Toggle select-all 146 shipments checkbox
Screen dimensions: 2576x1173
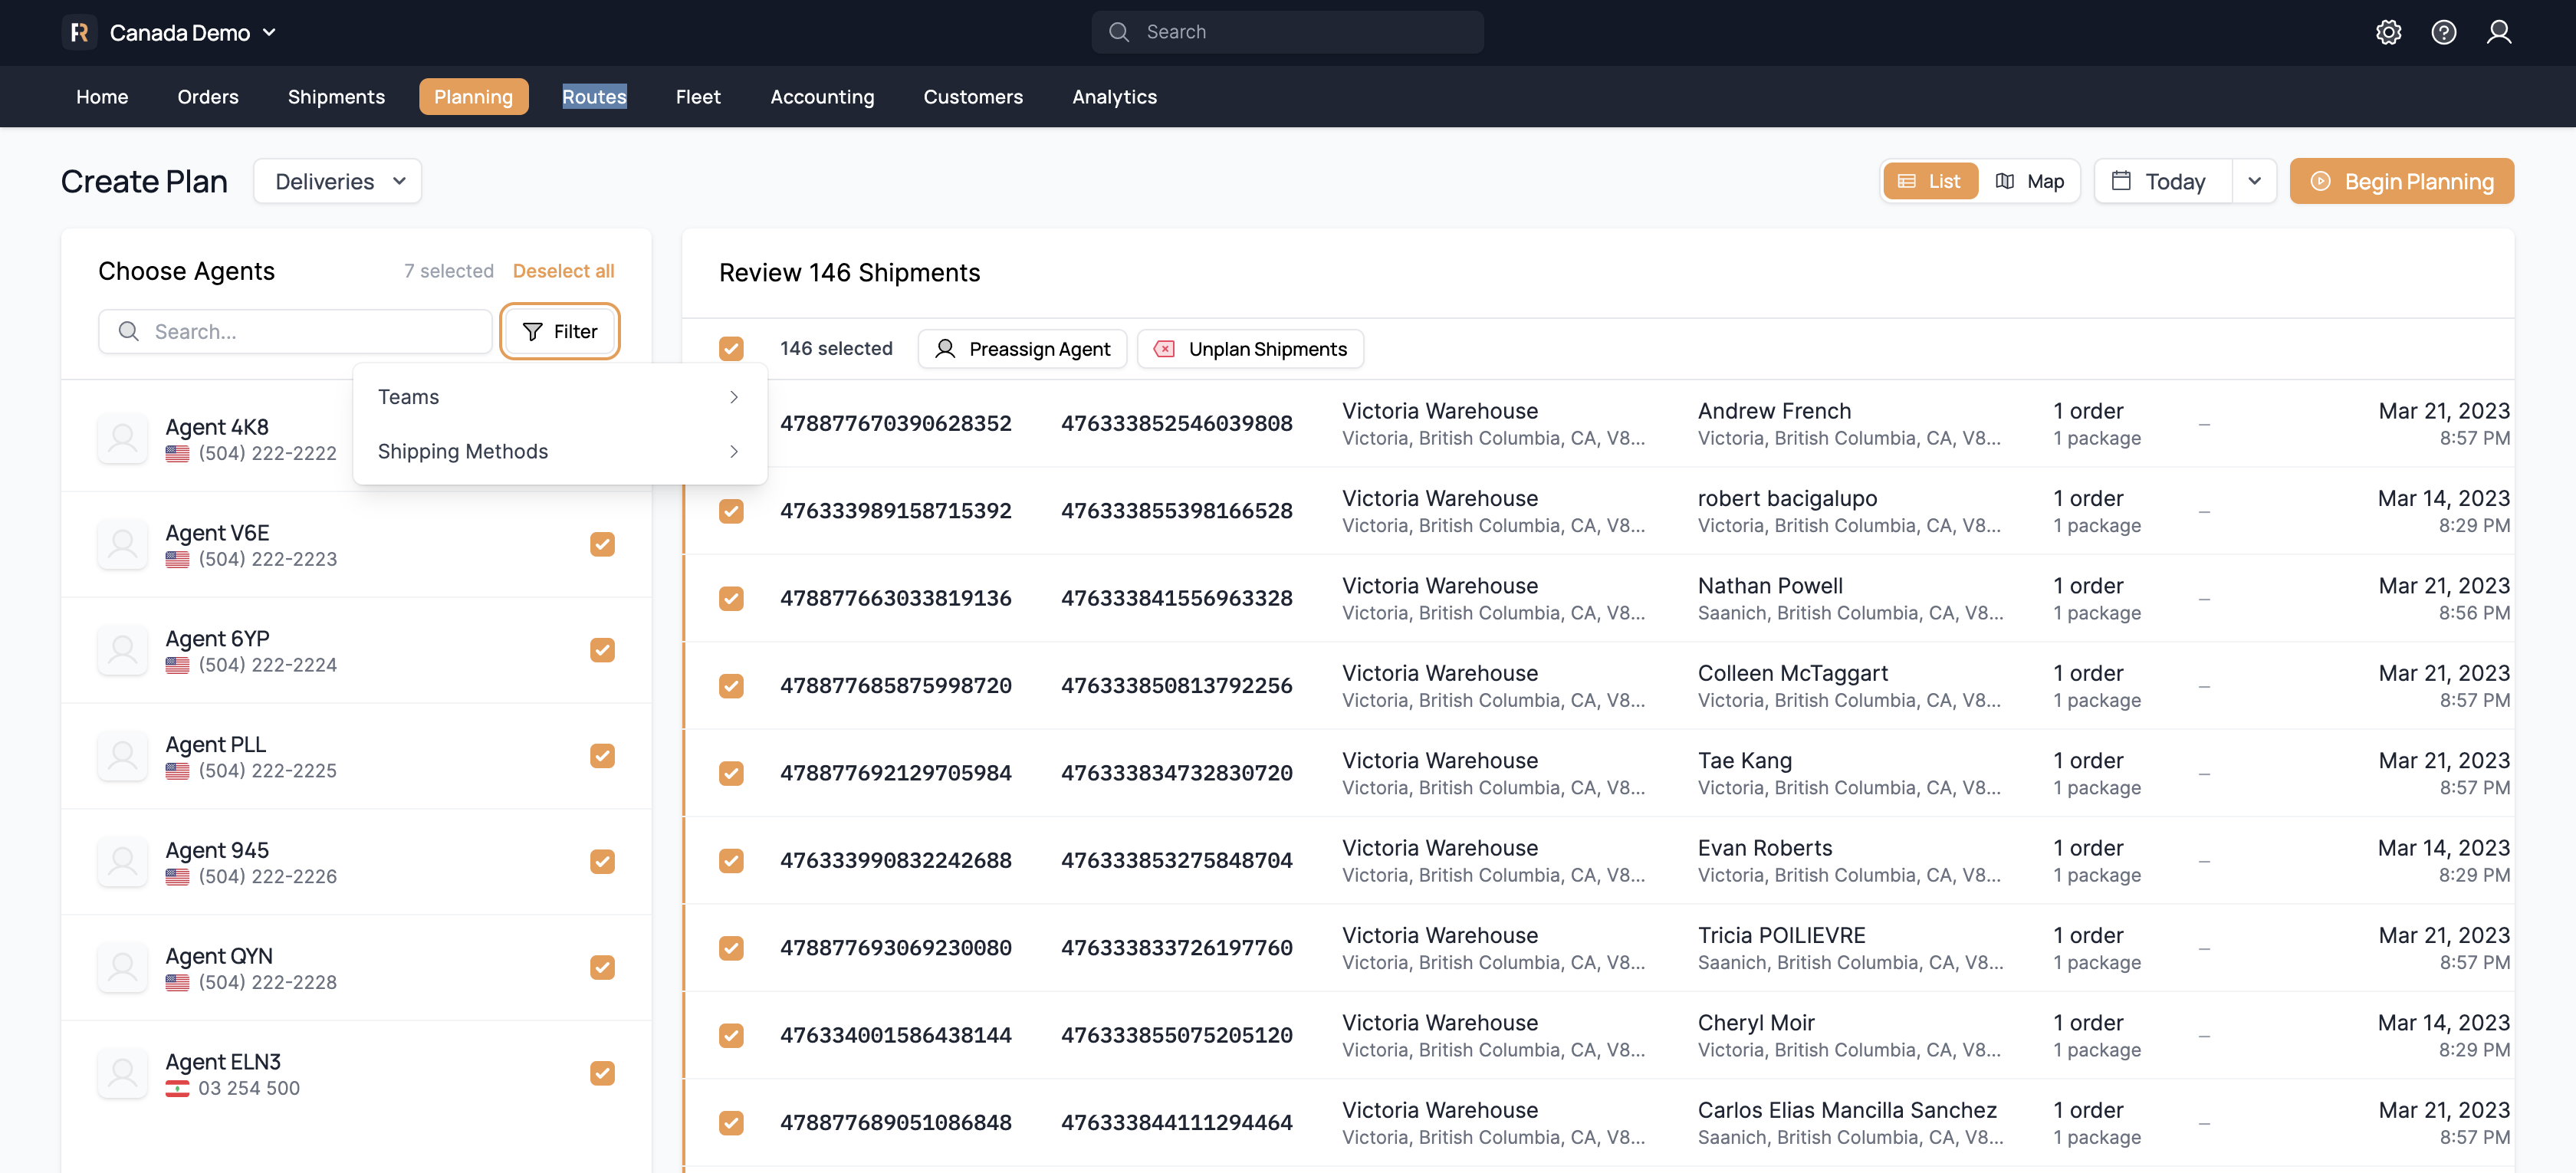731,348
